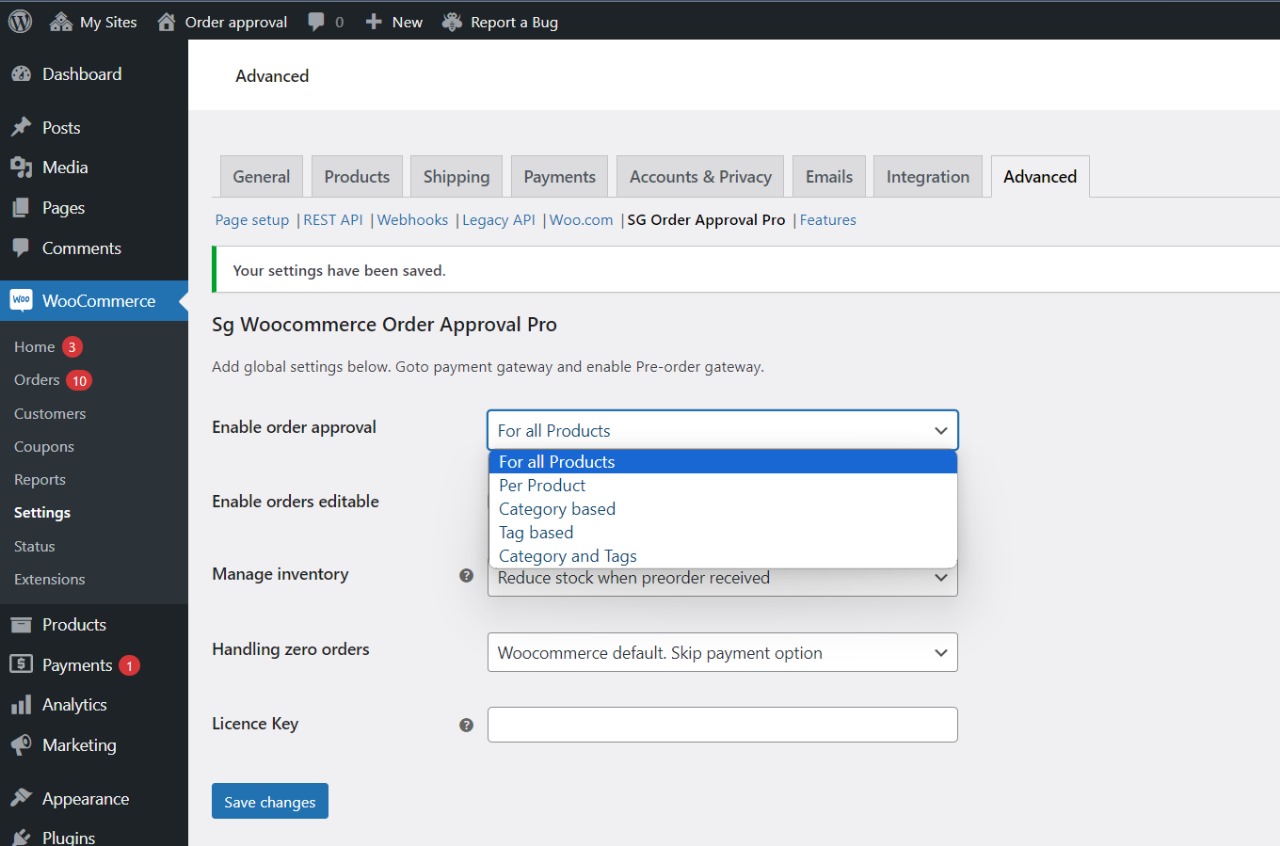Image resolution: width=1280 pixels, height=846 pixels.
Task: Choose Tag based in the approval dropdown
Action: point(536,532)
